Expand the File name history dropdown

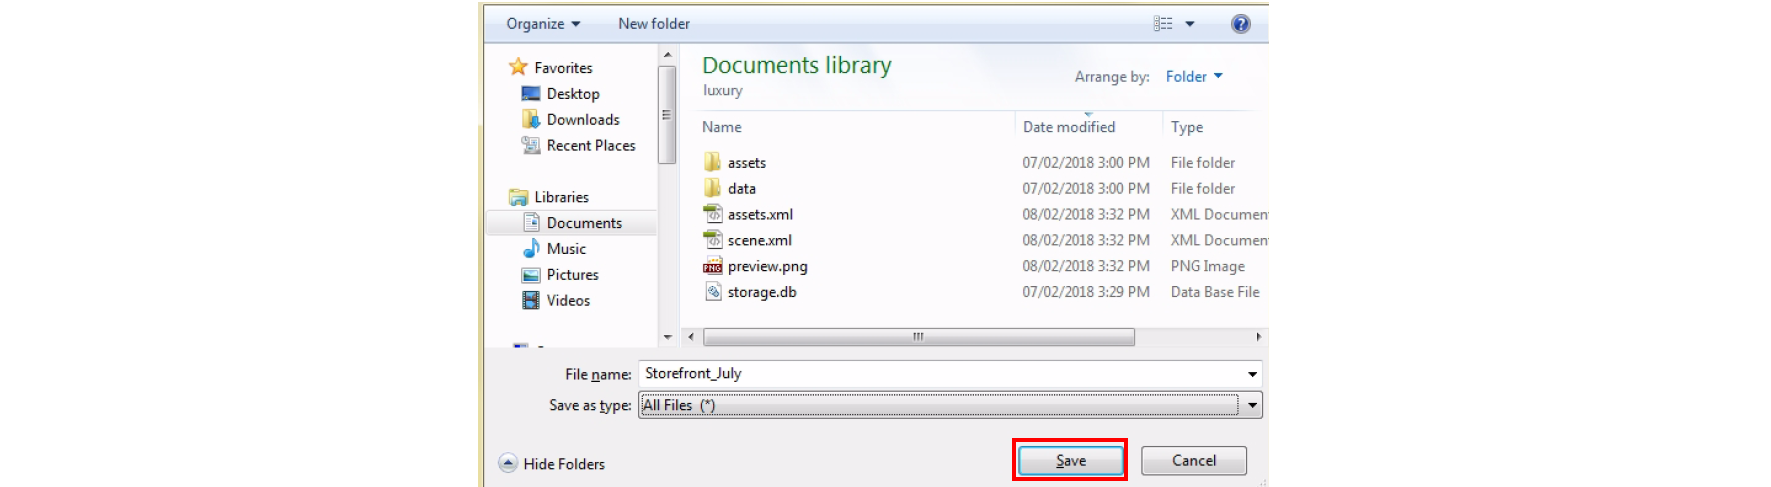[1251, 374]
